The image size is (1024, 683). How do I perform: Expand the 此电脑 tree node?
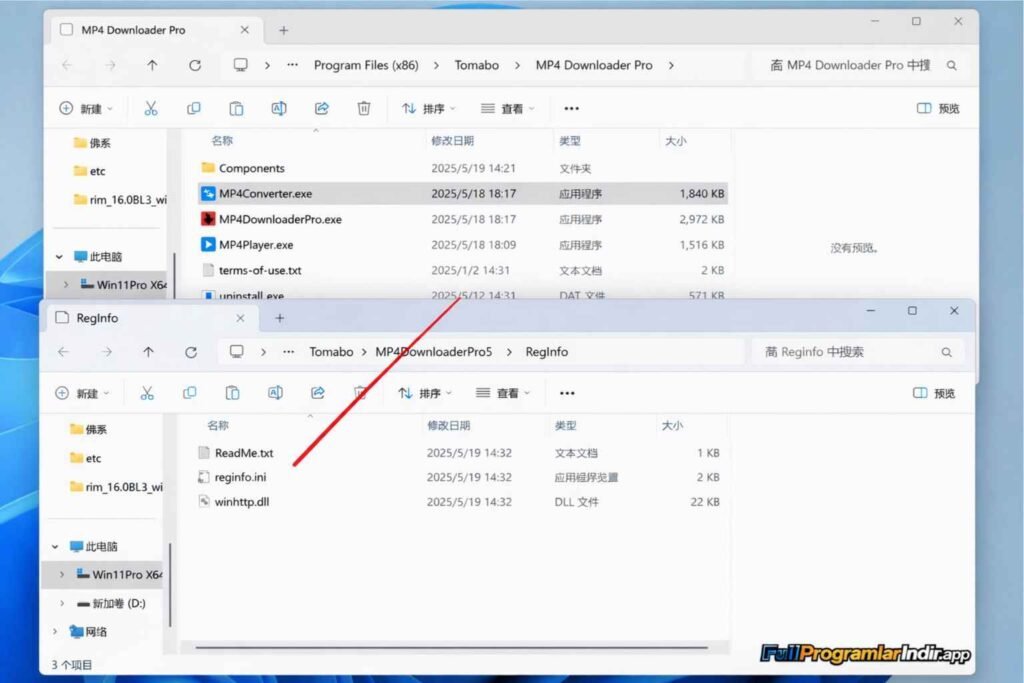click(58, 546)
